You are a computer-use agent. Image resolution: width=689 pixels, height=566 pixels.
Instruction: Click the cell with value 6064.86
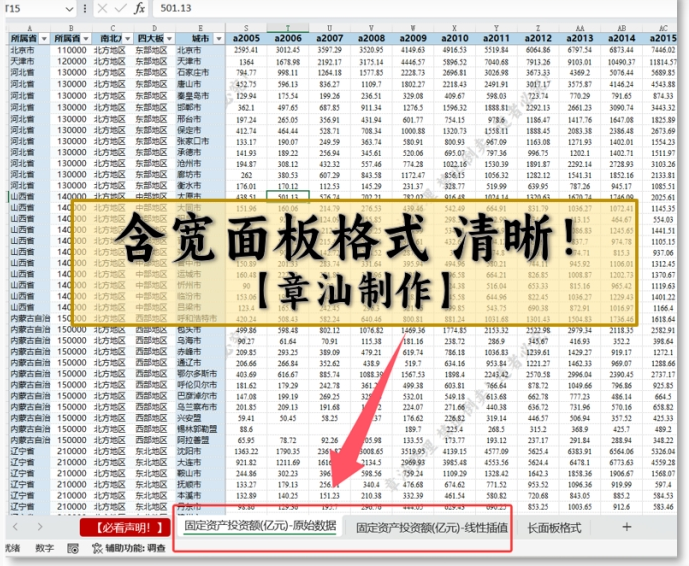pos(538,50)
